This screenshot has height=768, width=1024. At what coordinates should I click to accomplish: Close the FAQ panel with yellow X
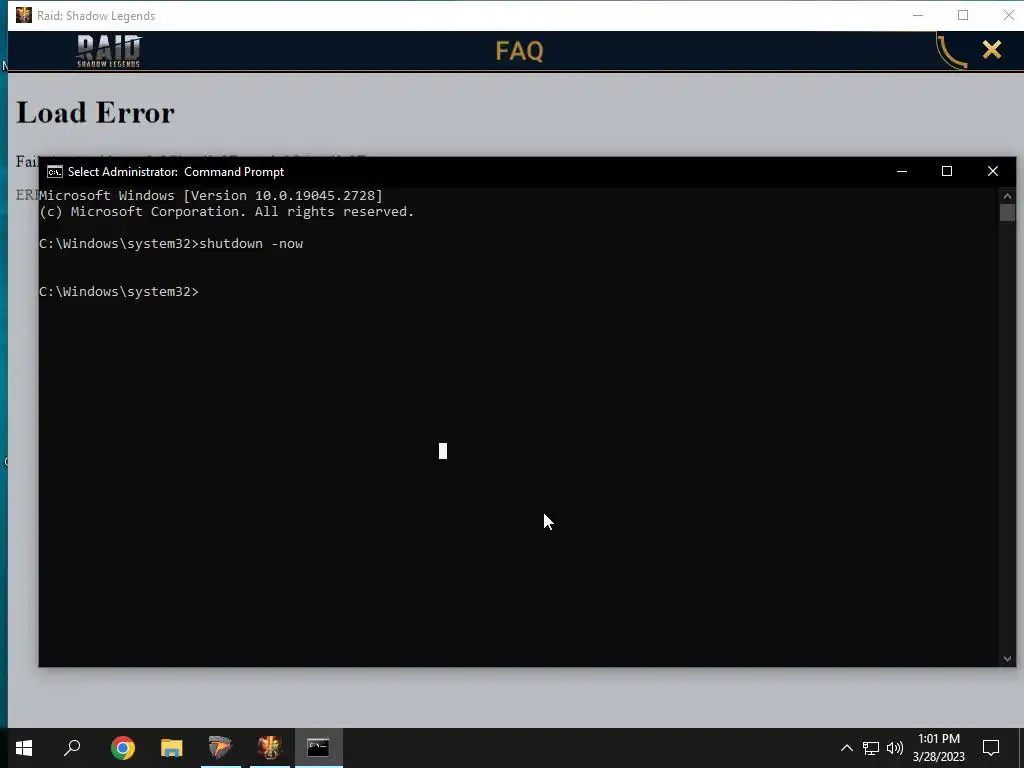point(992,50)
